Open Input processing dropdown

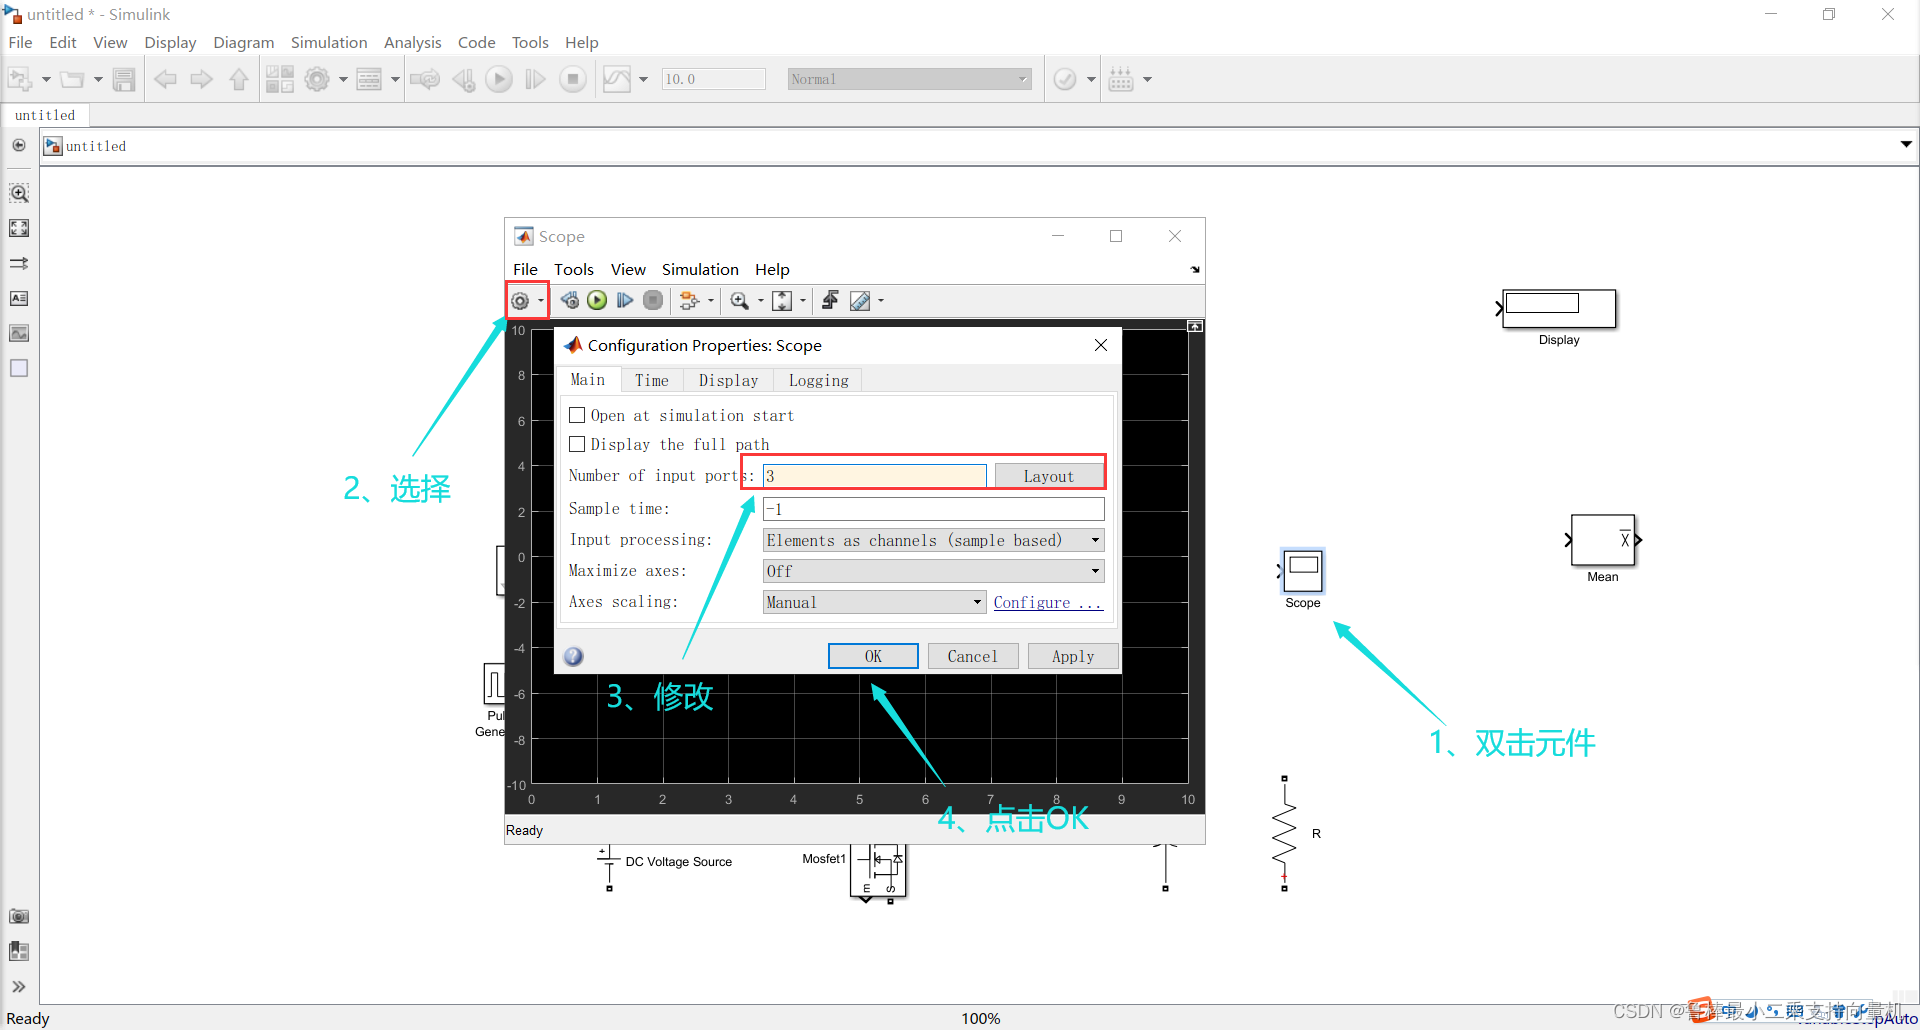[x=933, y=540]
